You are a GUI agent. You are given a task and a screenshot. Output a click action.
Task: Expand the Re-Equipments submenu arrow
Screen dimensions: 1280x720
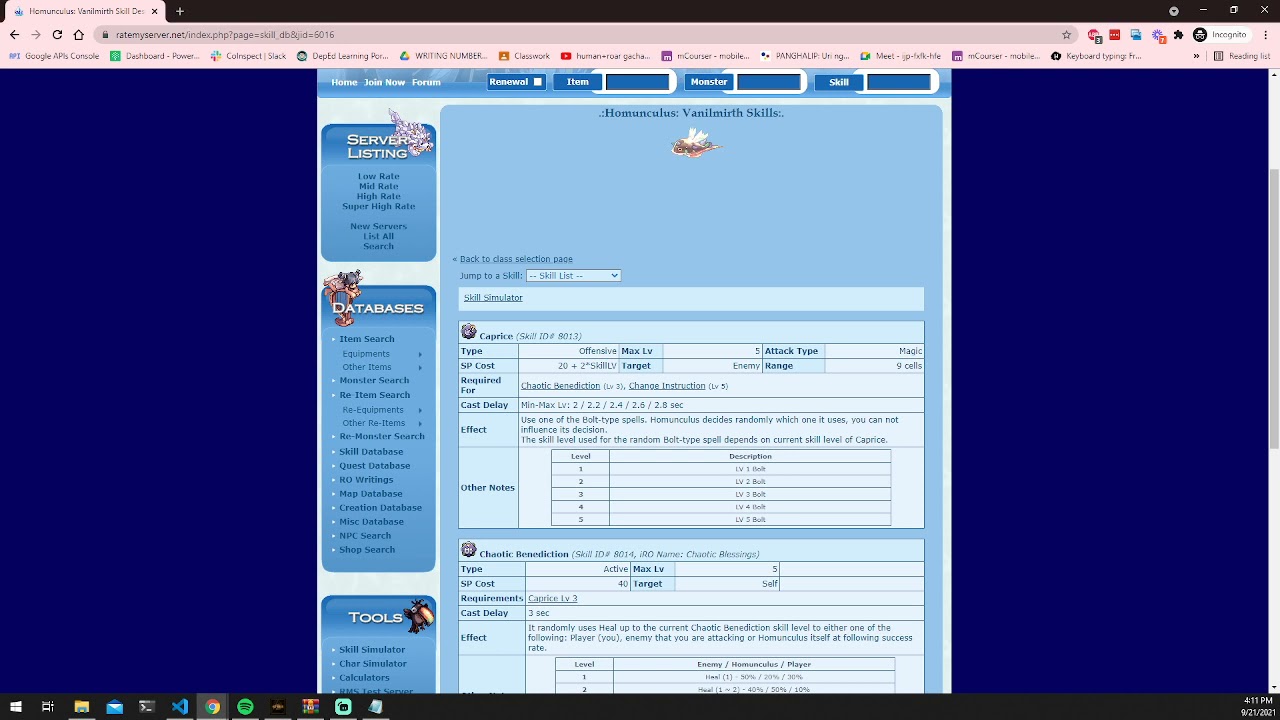click(420, 410)
